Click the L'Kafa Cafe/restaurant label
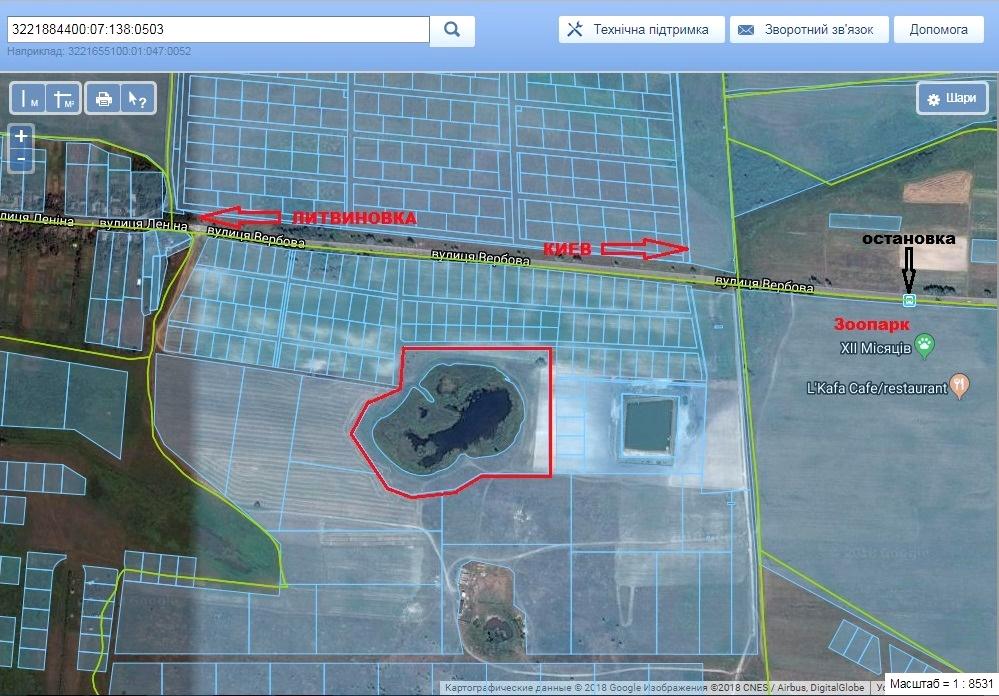The width and height of the screenshot is (999, 696). 876,388
